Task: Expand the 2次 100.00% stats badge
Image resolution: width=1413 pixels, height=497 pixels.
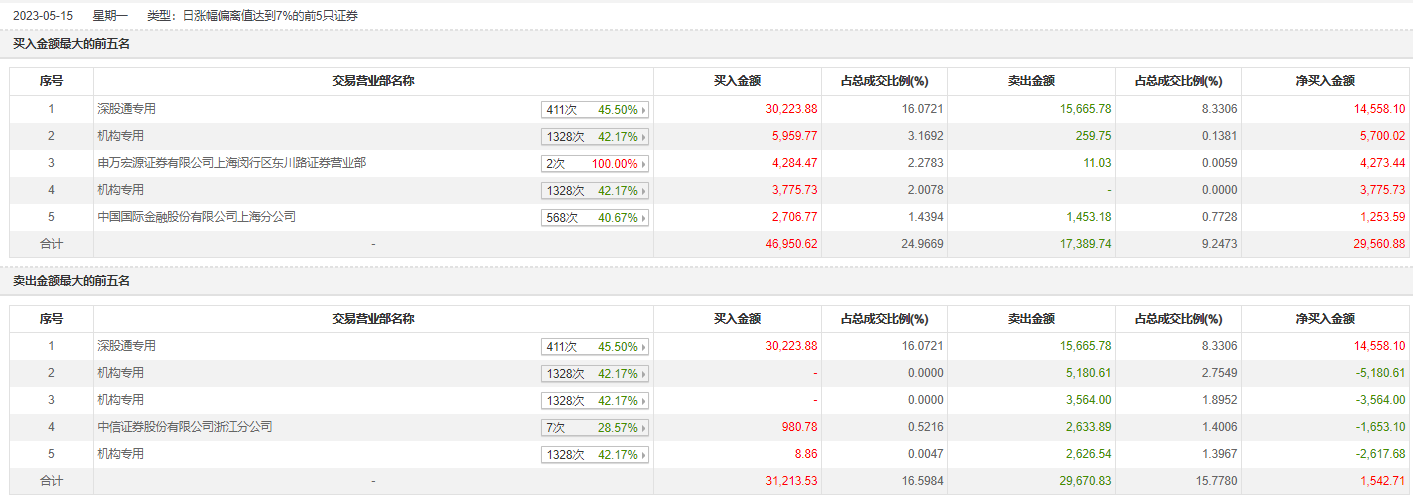Action: point(595,164)
